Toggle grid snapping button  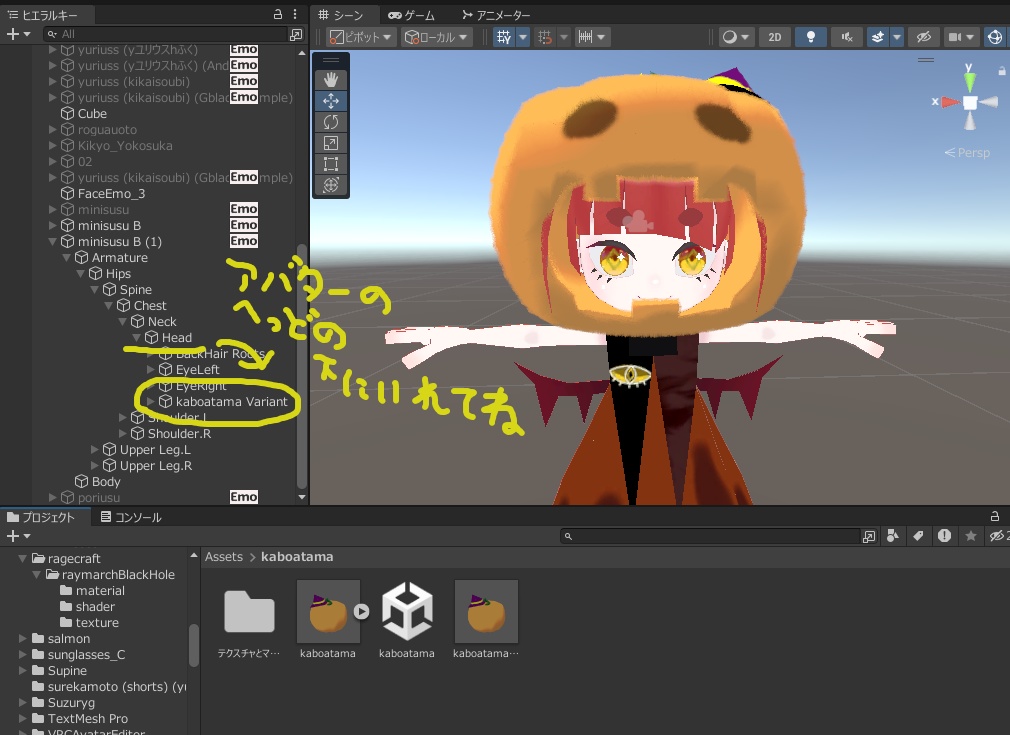545,37
